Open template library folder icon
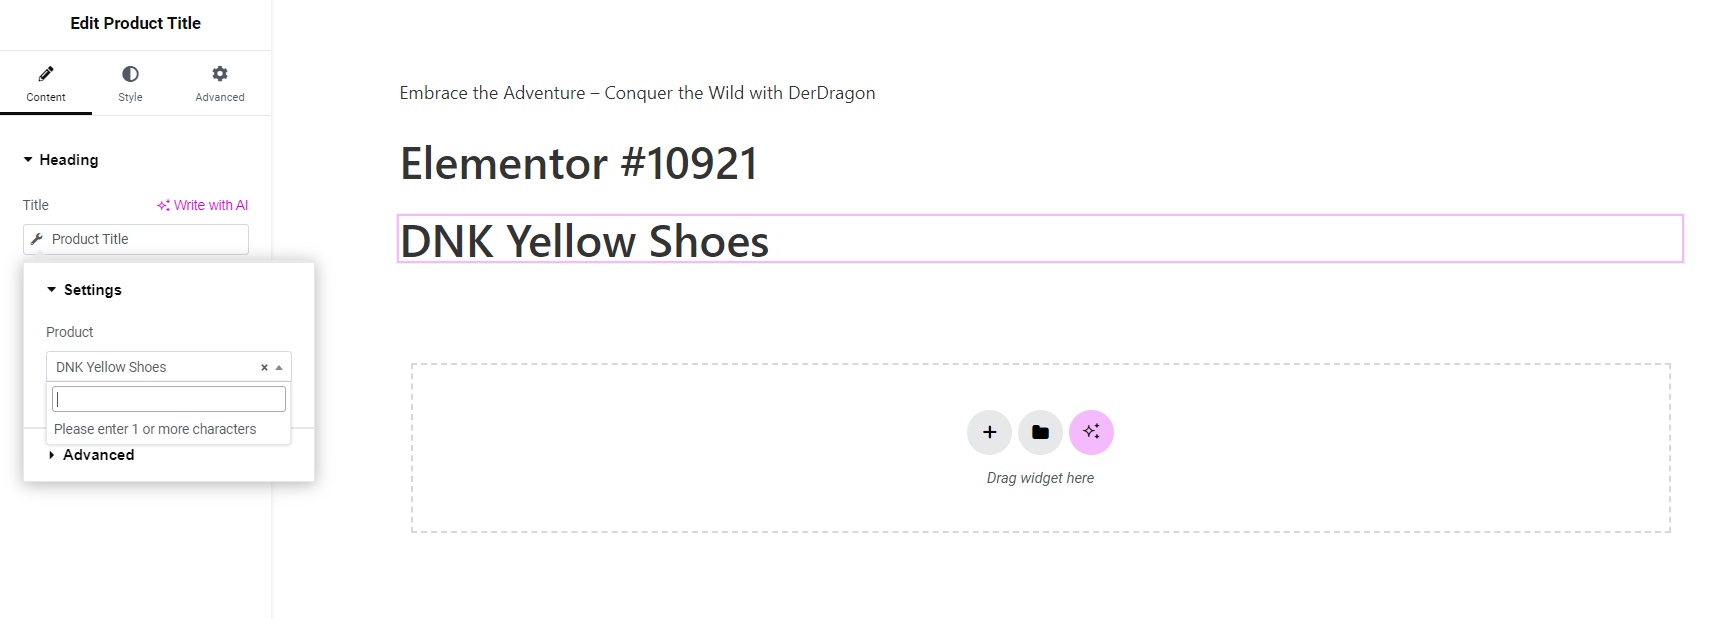This screenshot has height=619, width=1727. (x=1040, y=432)
